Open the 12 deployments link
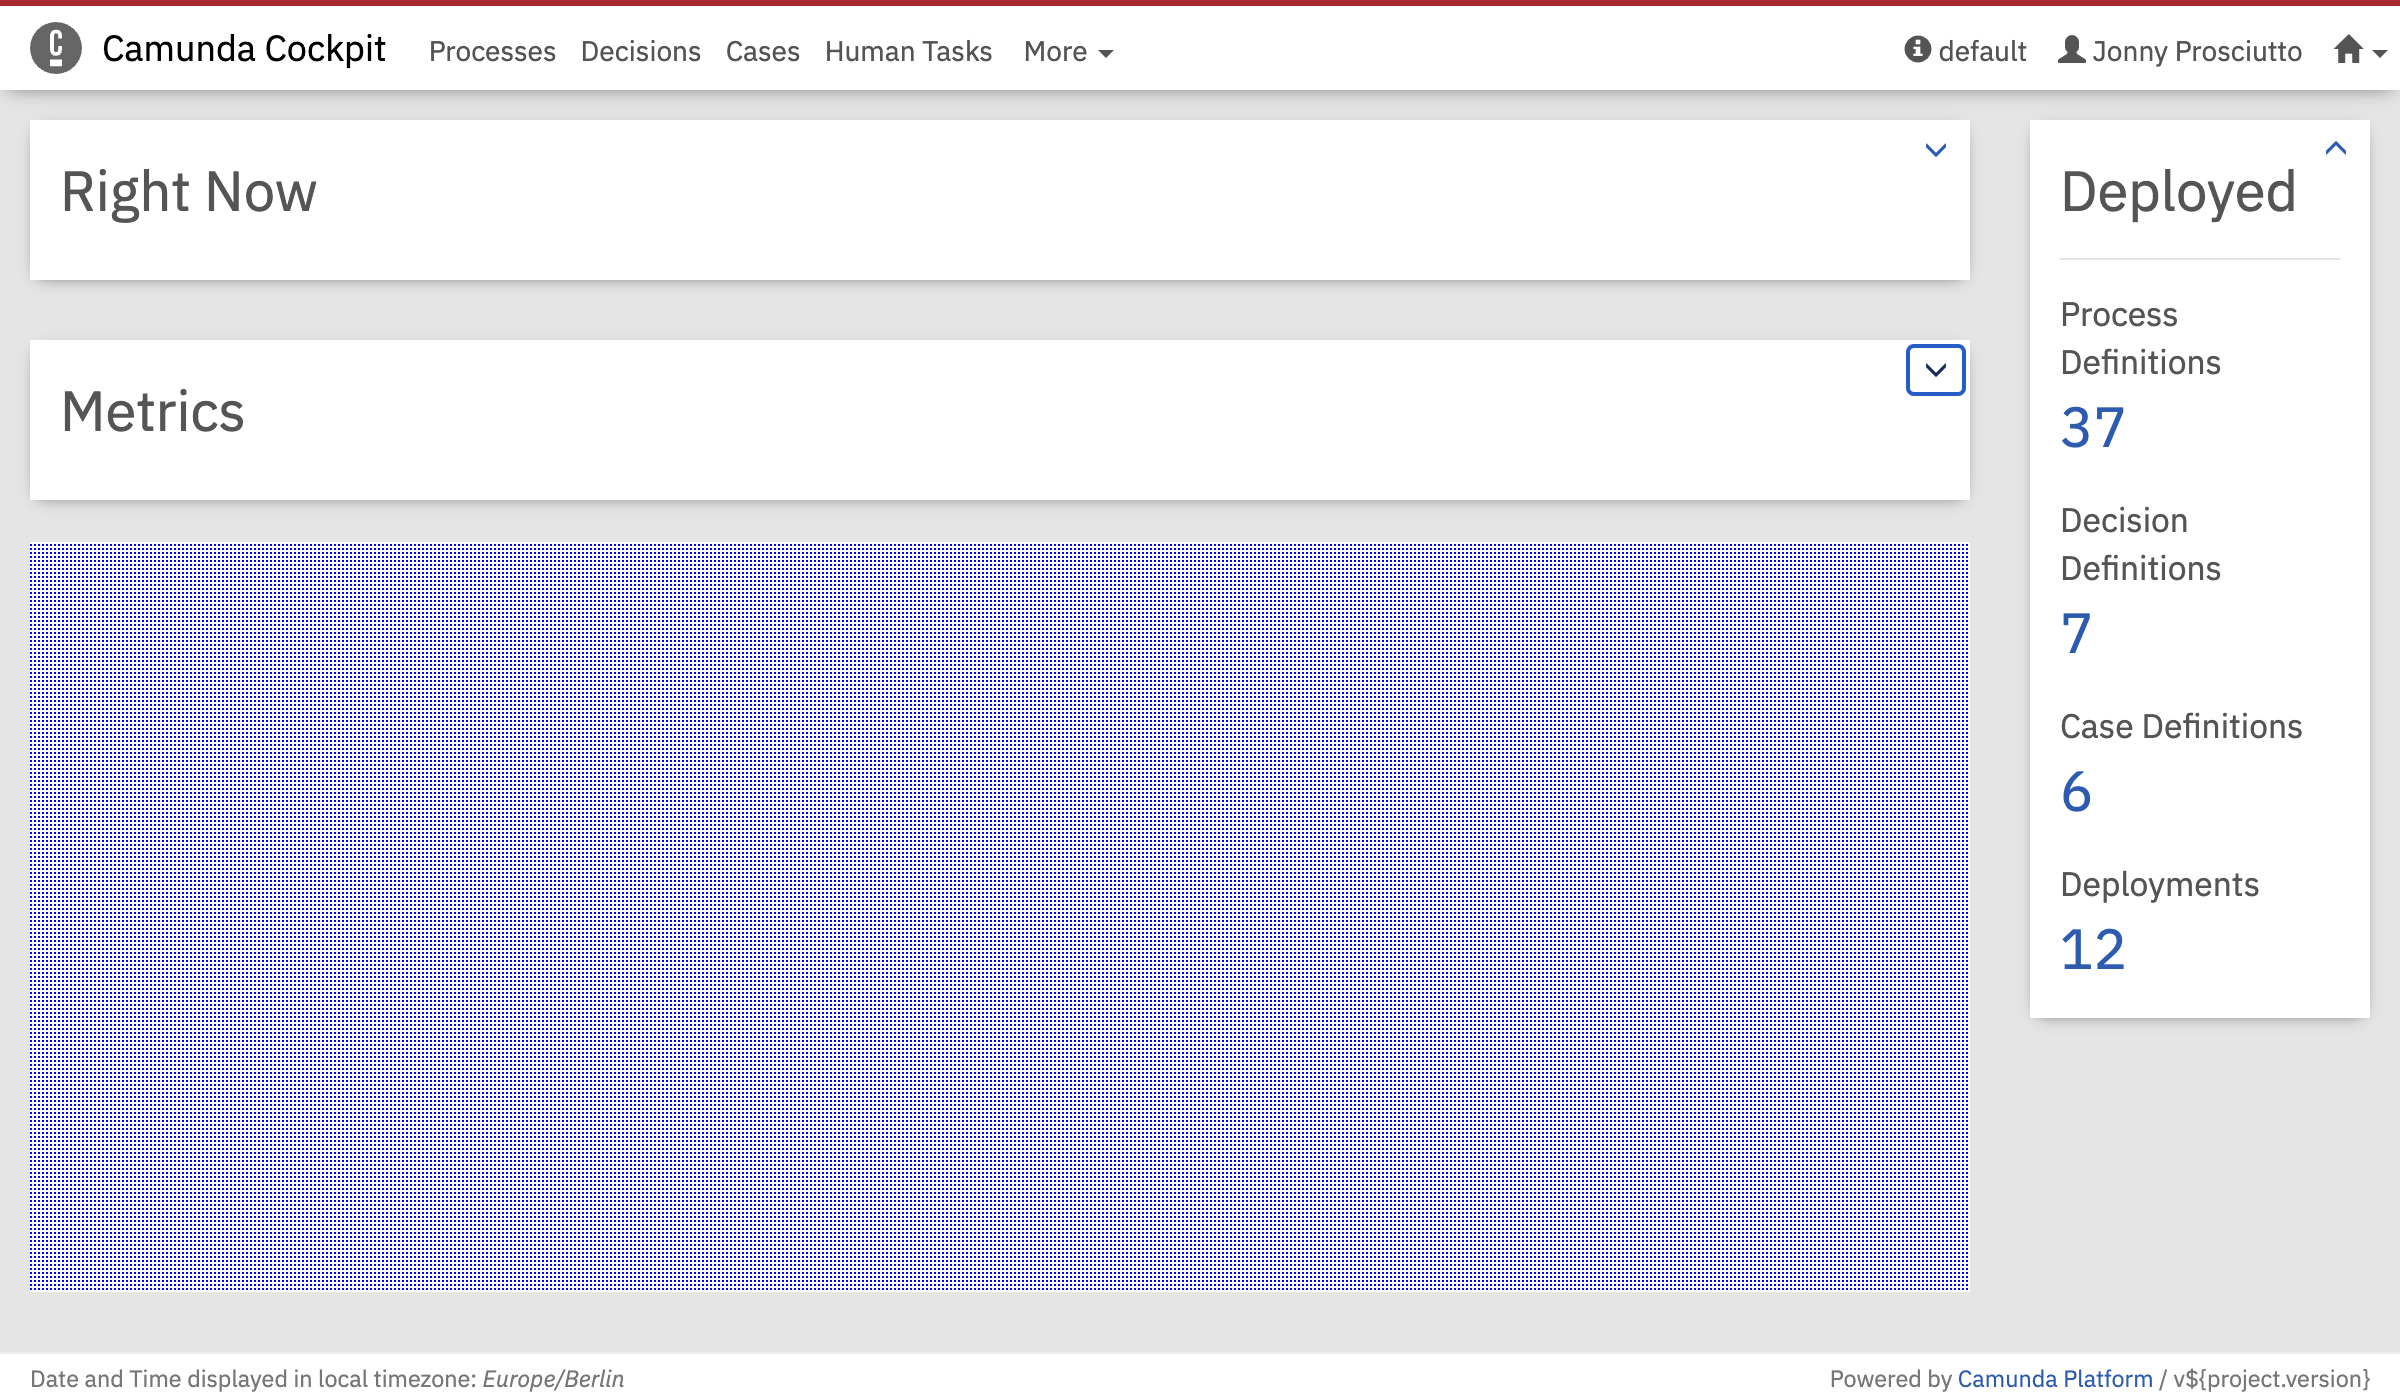The image size is (2400, 1400). 2092,949
